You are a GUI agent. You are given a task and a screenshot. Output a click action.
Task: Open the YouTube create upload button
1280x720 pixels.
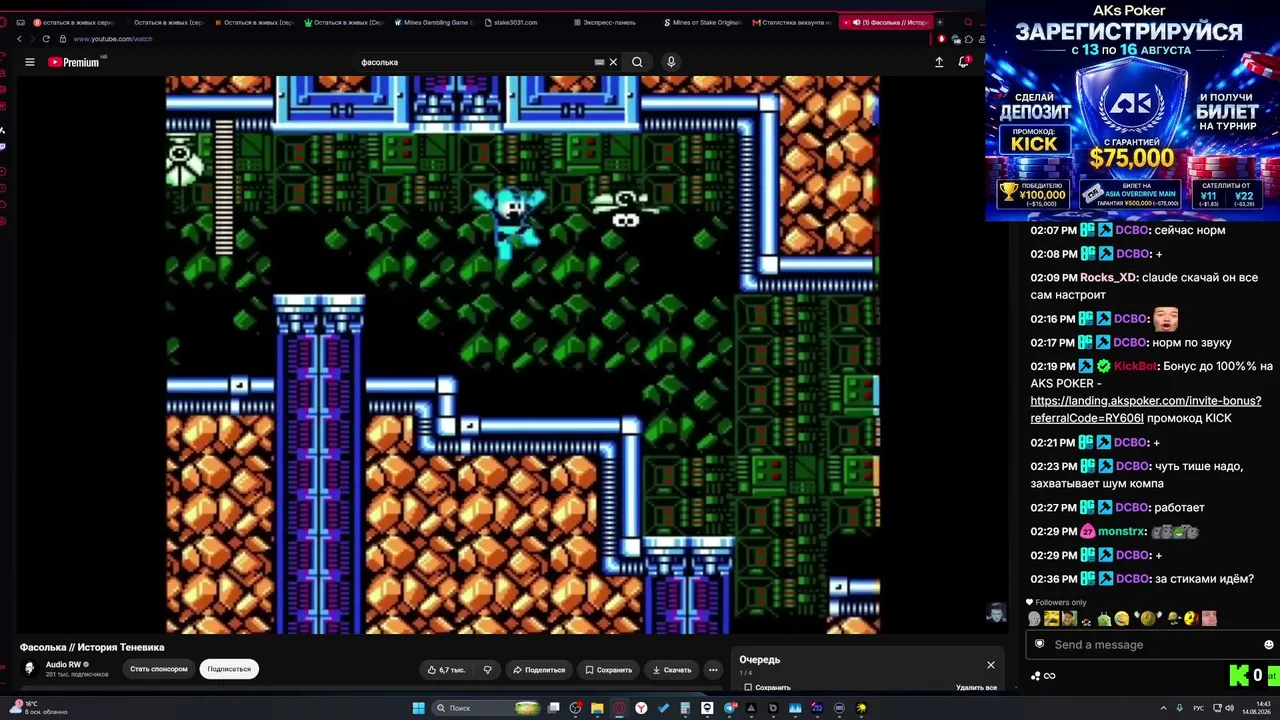(x=939, y=62)
